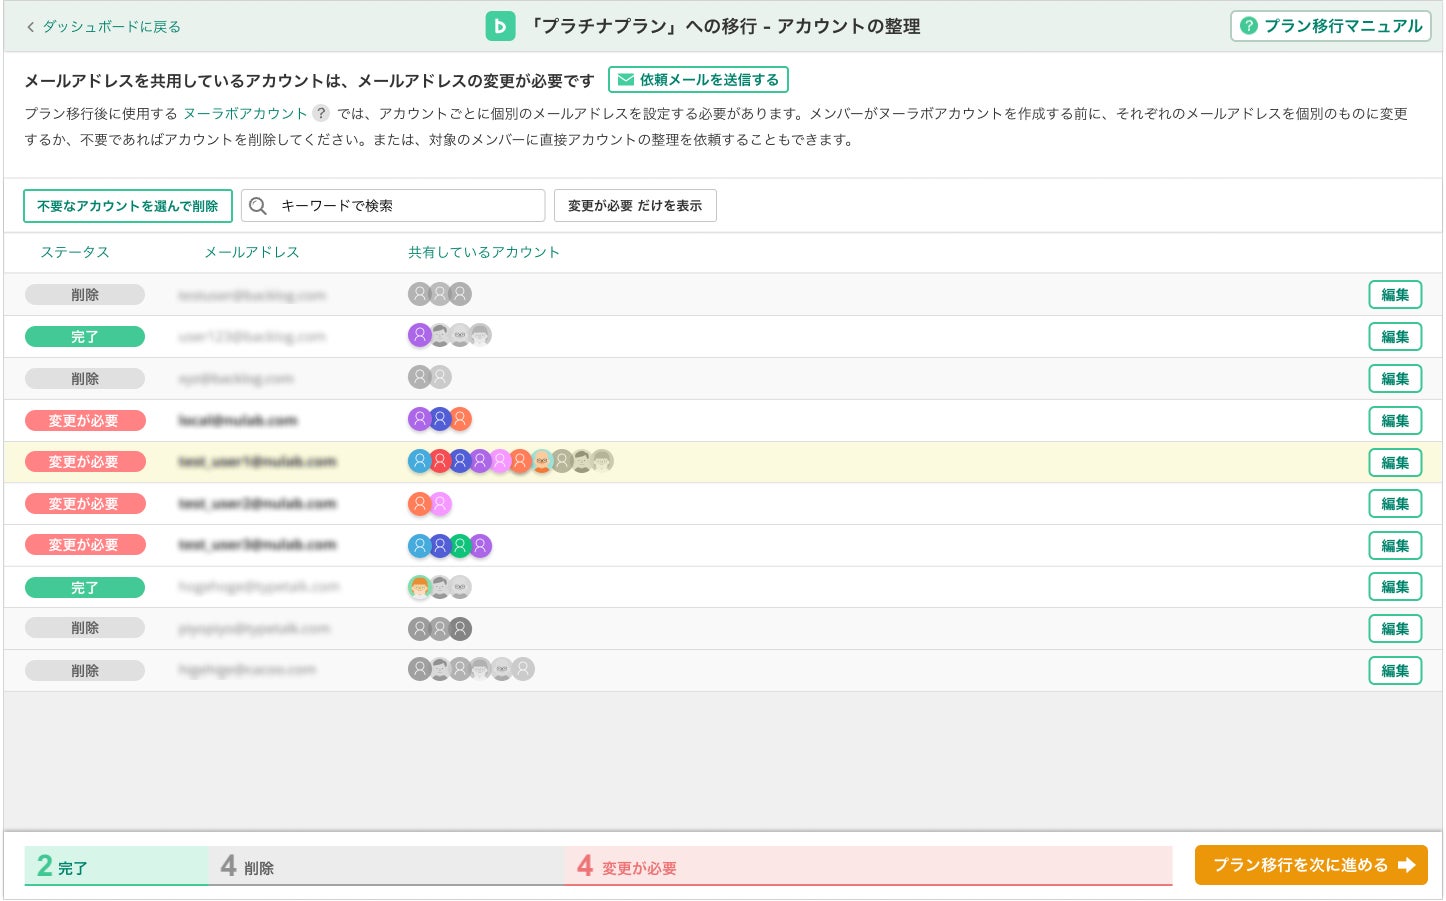This screenshot has width=1446, height=901.
Task: Select the purple avatar in the upper 完了 row
Action: point(420,335)
